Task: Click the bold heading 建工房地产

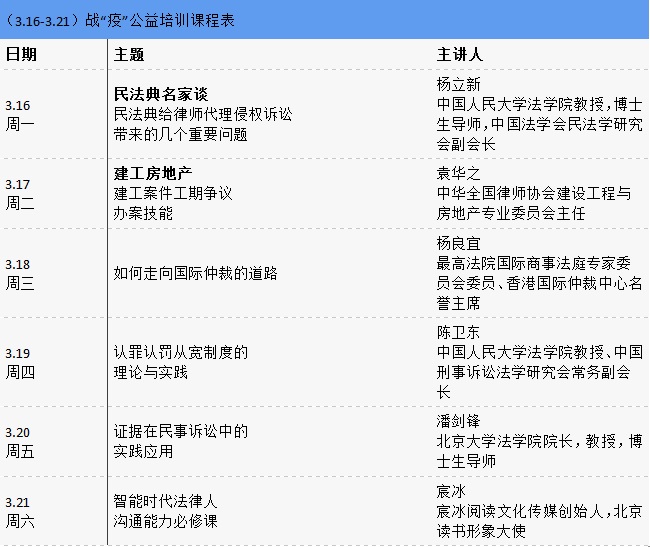Action: point(153,173)
